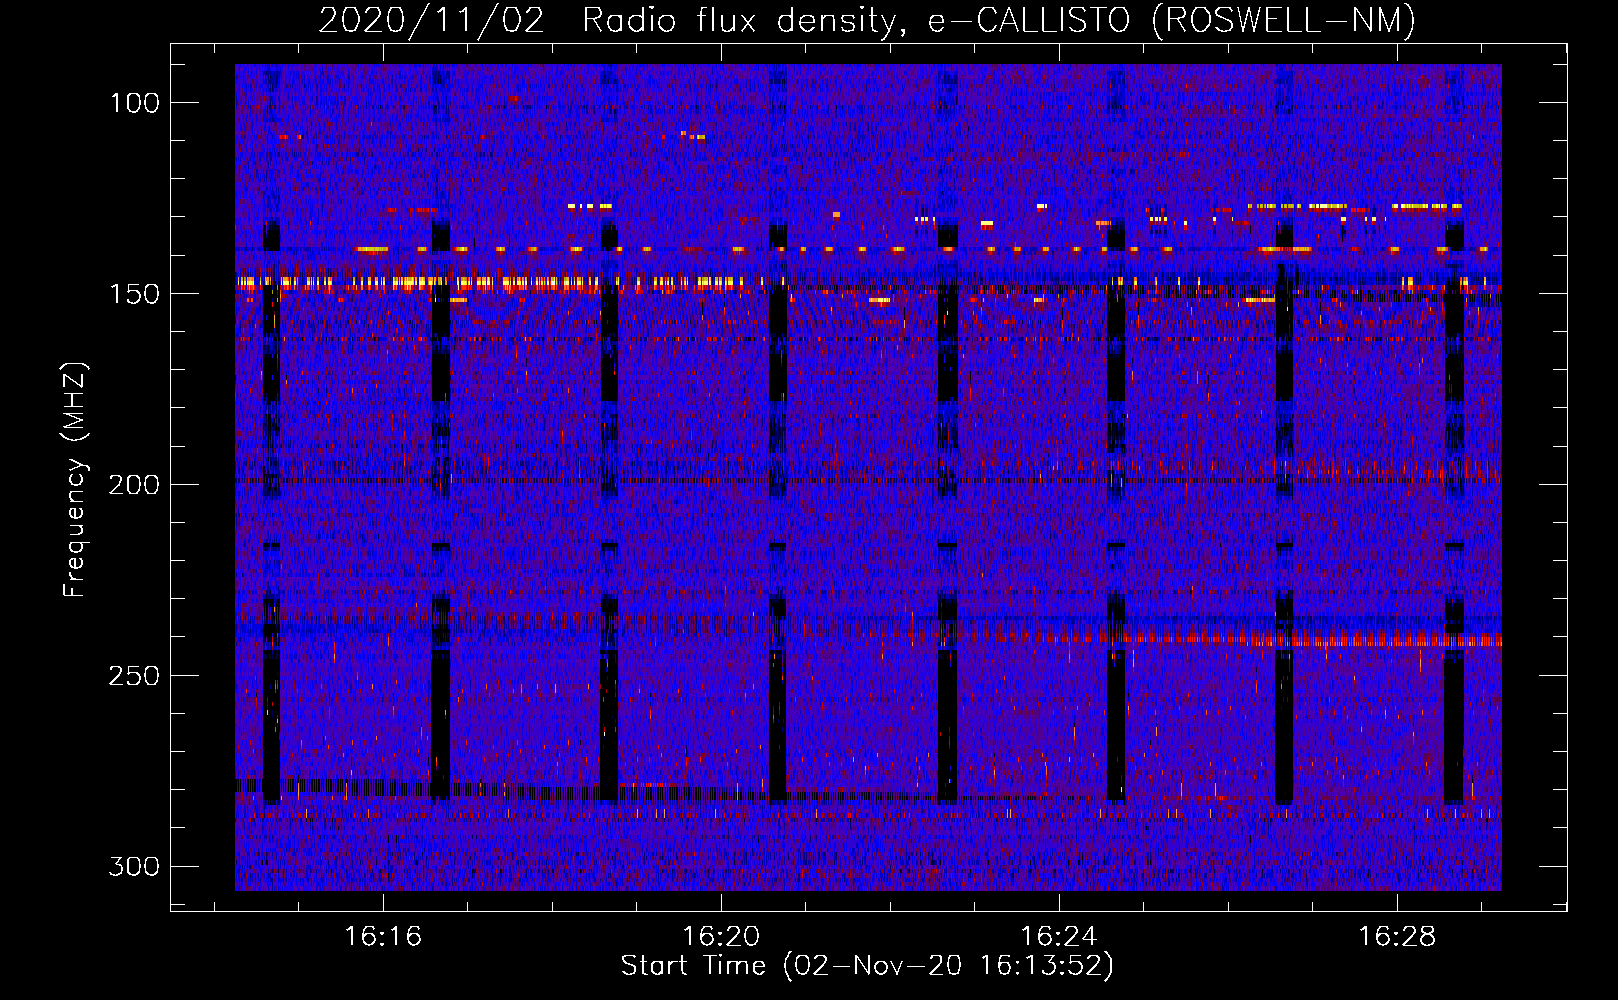
Task: Click the 16:16 time tick label
Action: (x=383, y=937)
